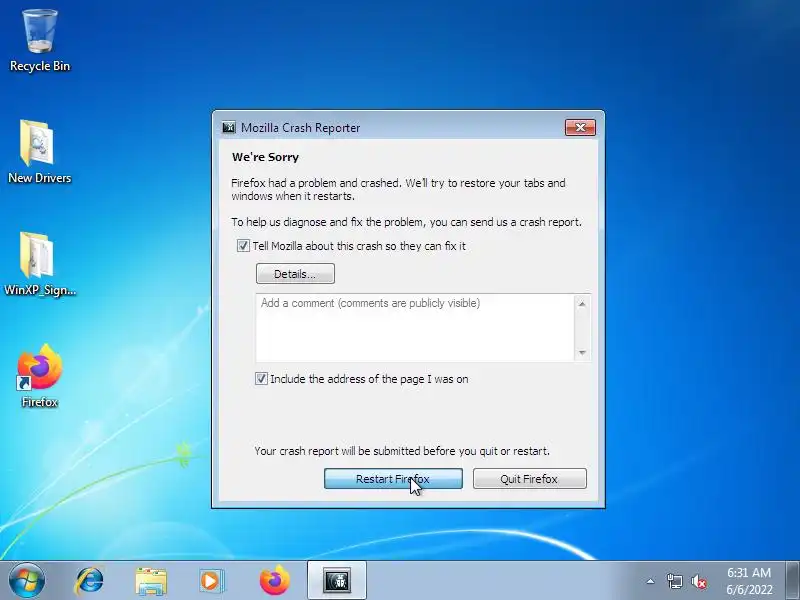Click the We're Sorry heading
Viewport: 800px width, 600px height.
tap(265, 157)
